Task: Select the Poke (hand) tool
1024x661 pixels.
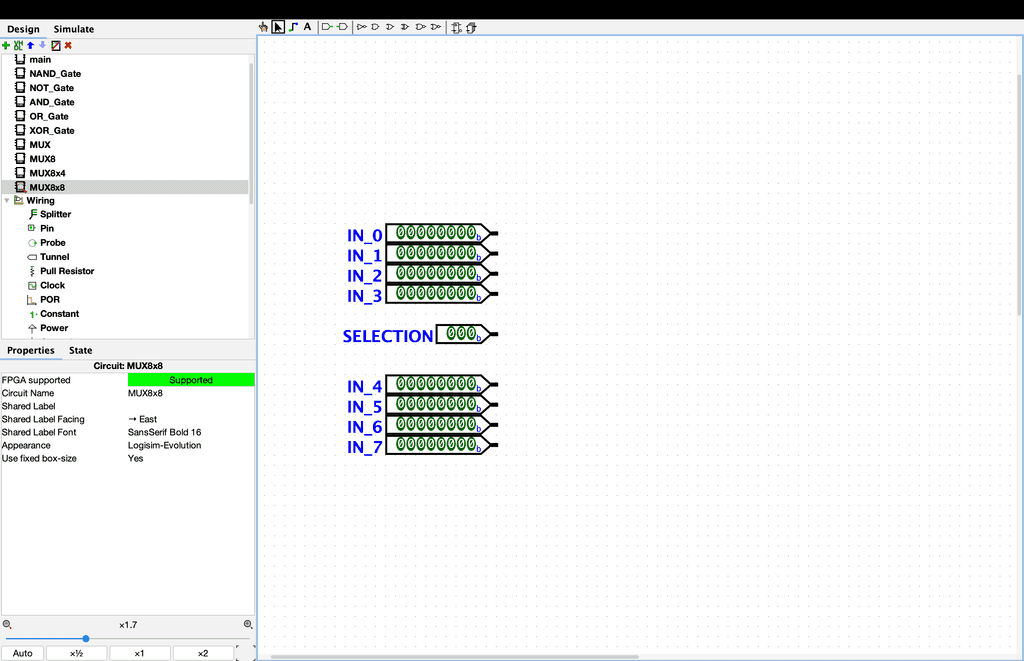Action: point(264,27)
